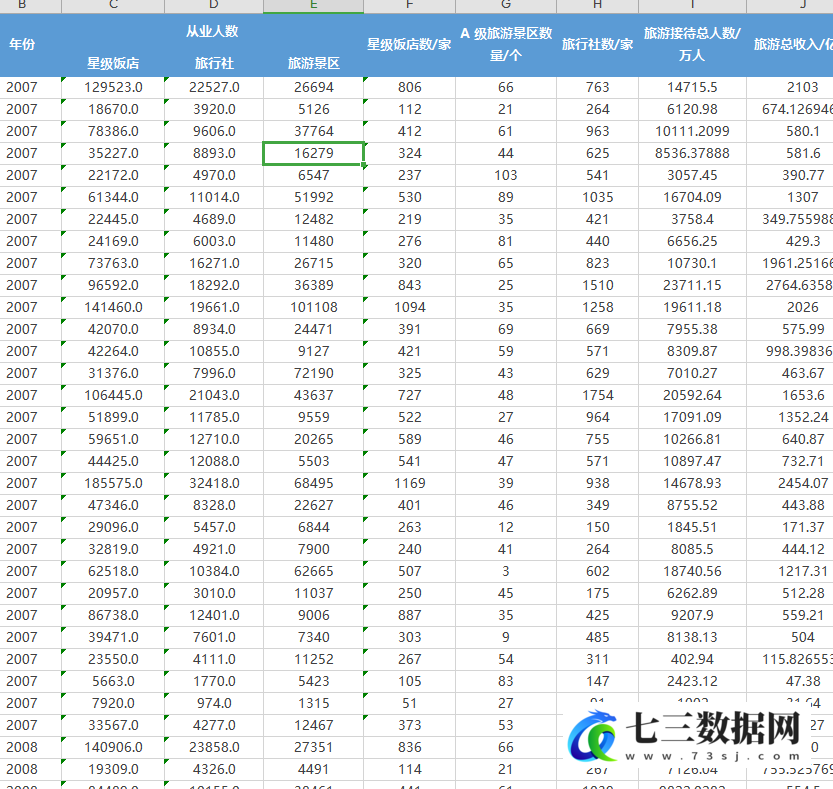Viewport: 833px width, 789px height.
Task: Select cell with value 14715.5
Action: pos(692,88)
